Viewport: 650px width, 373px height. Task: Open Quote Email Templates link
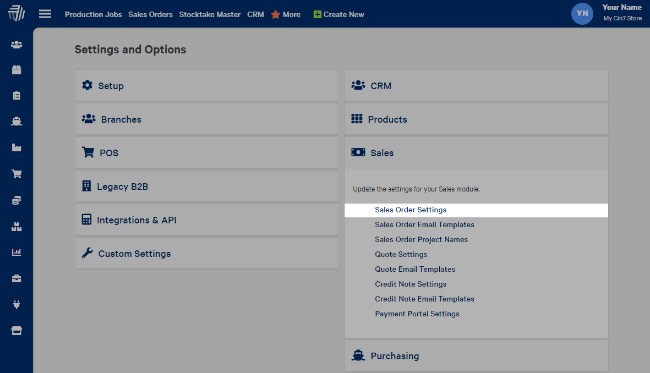tap(415, 269)
